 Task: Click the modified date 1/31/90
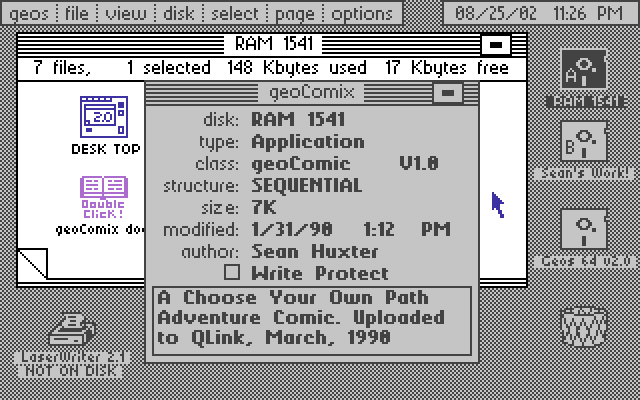pos(292,229)
